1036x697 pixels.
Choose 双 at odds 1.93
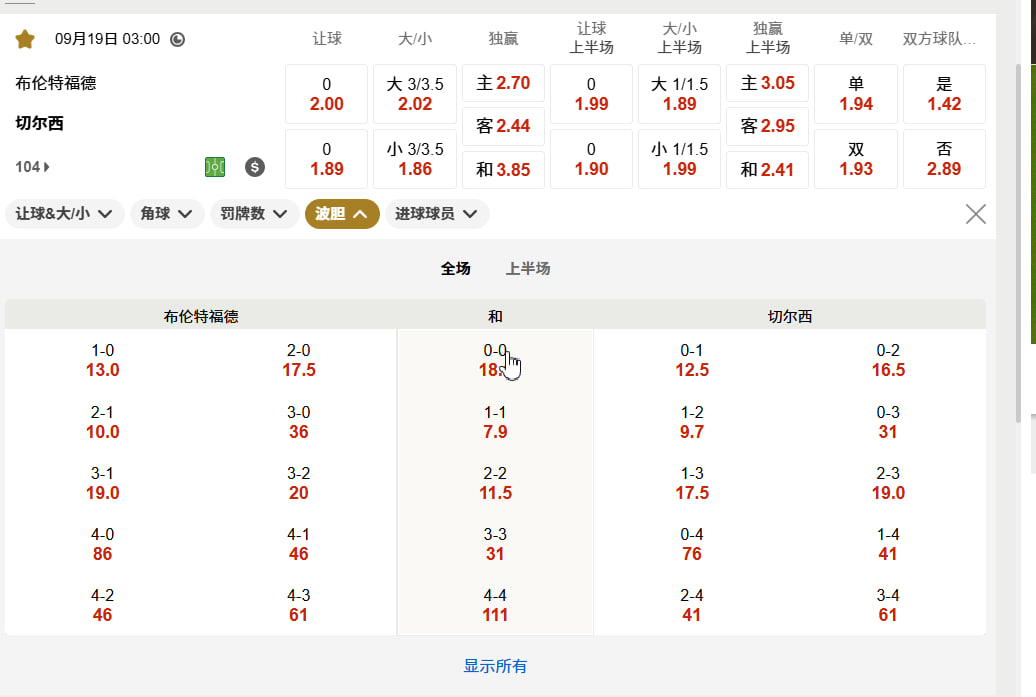856,159
